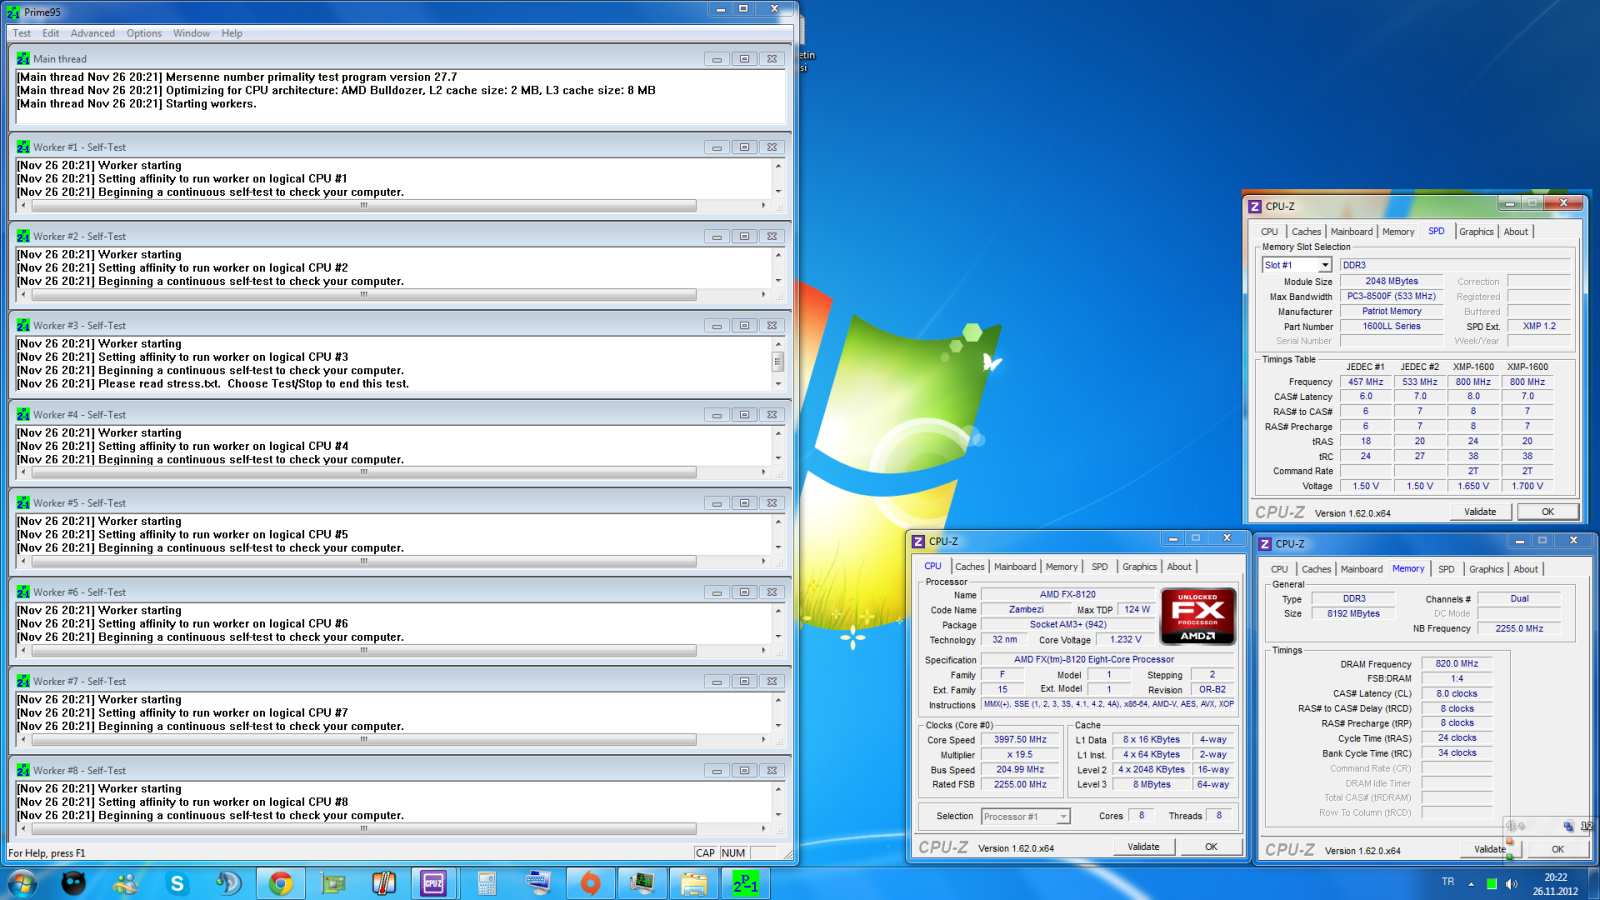
Task: Click OK in the CPU-Z processor window
Action: coord(1211,847)
